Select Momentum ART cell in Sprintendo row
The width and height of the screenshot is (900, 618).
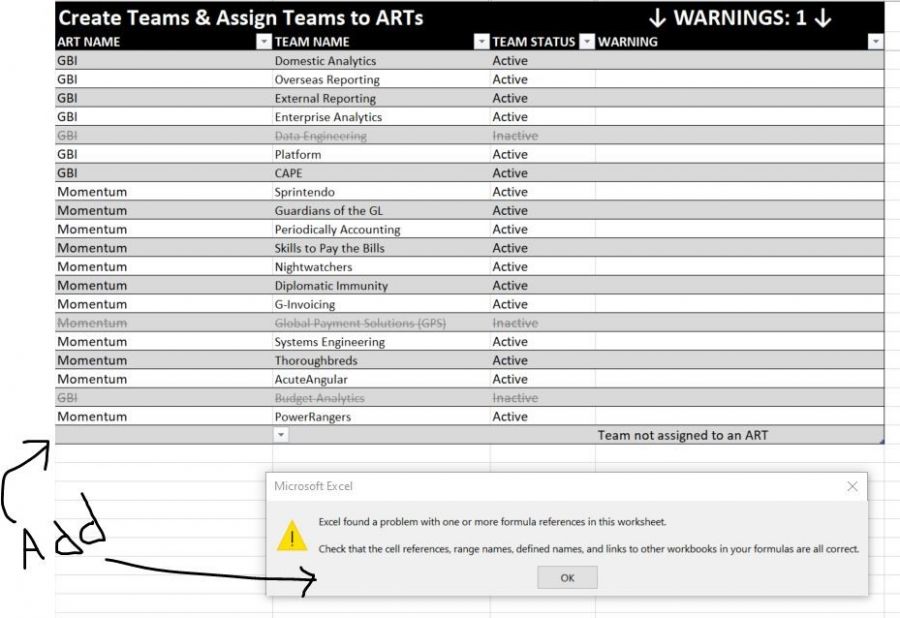coord(164,192)
